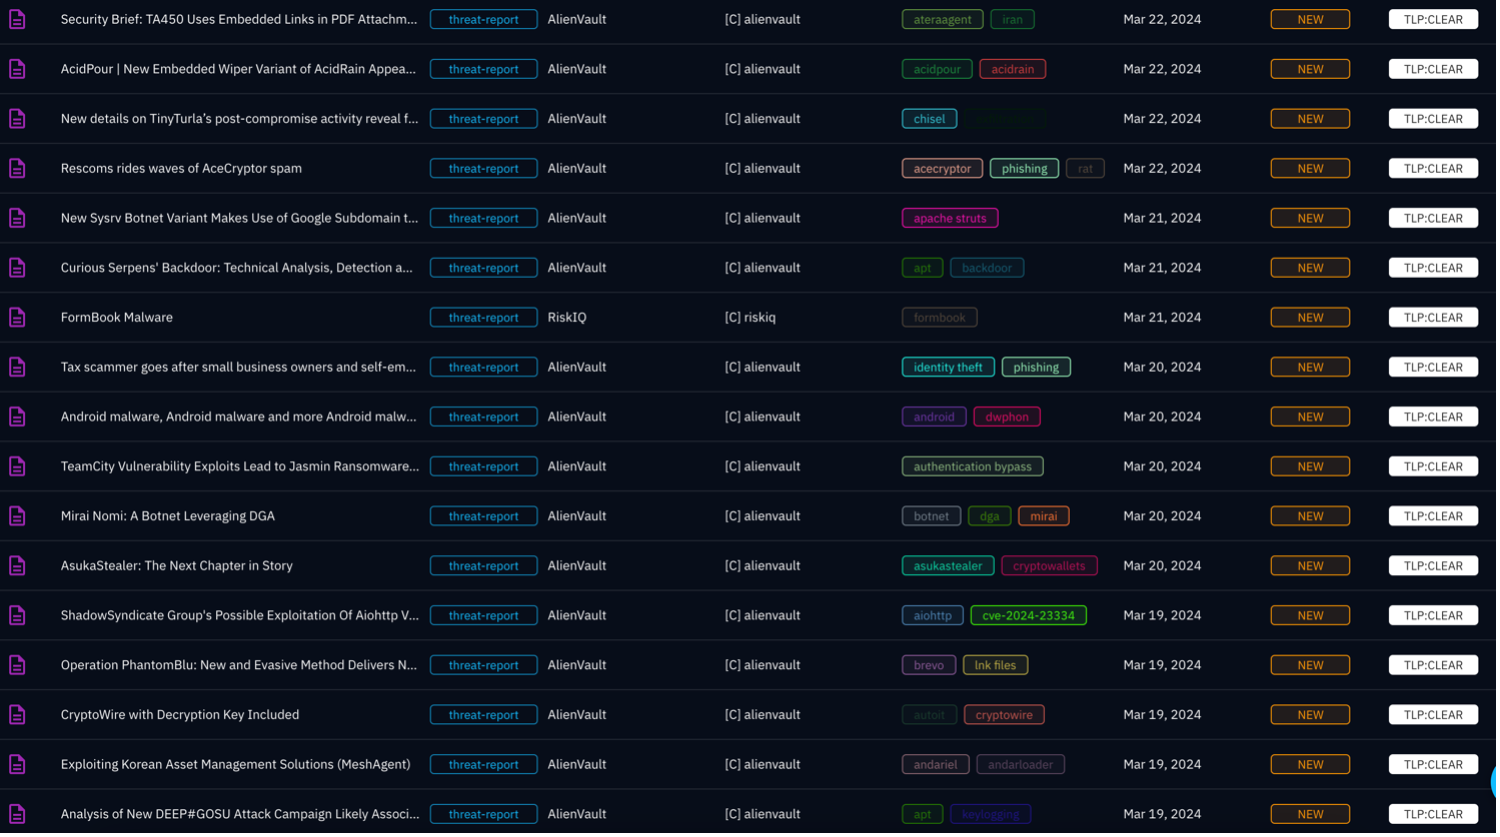Click the document icon beside AcidPour wiper report
Screen dimensions: 1500x837
tap(17, 69)
